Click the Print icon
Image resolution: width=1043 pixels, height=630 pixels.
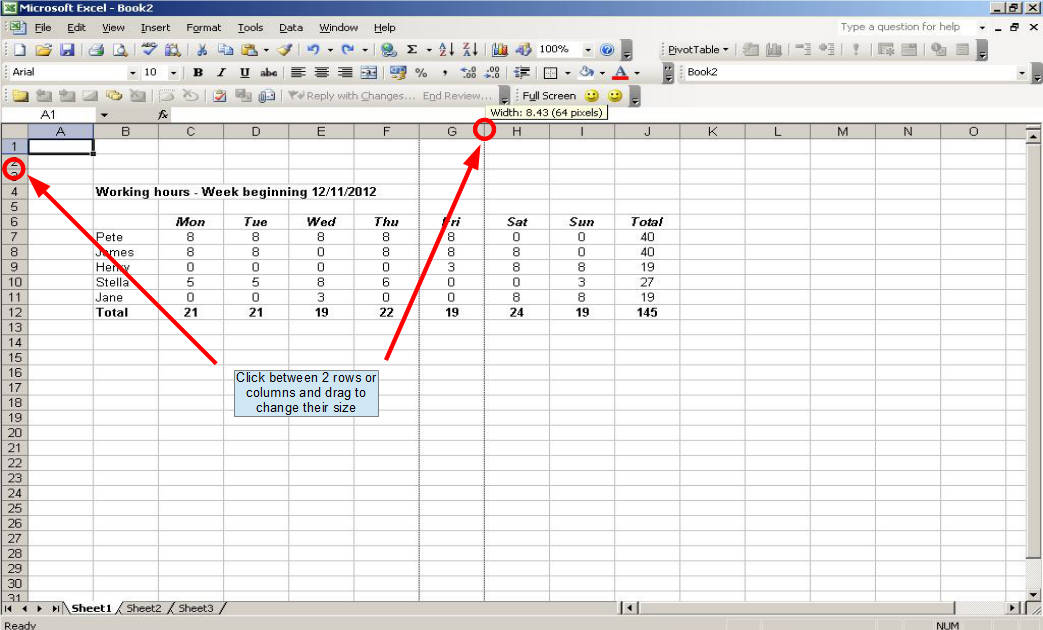pos(96,49)
